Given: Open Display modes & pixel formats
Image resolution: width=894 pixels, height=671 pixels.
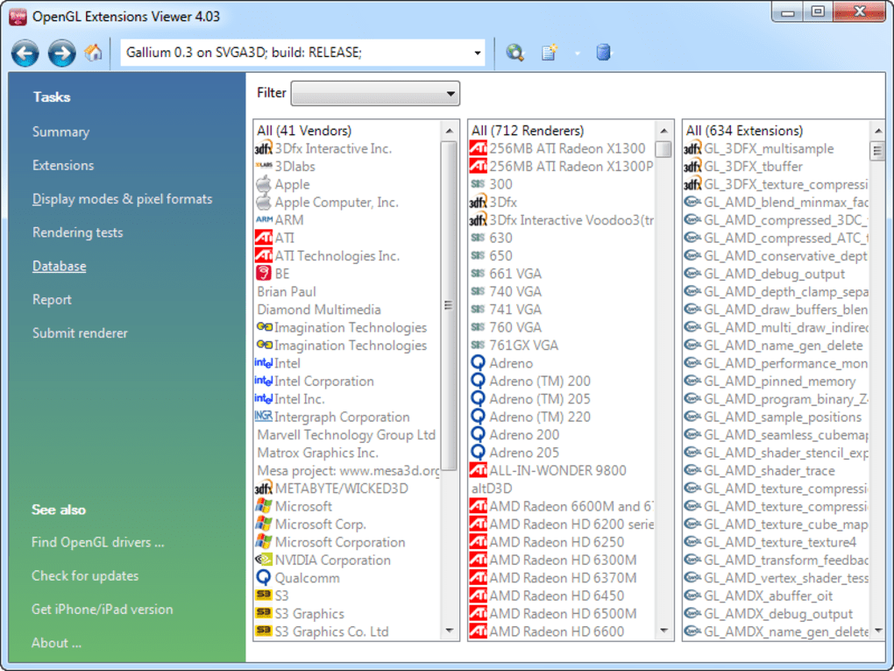Looking at the screenshot, I should click(122, 199).
